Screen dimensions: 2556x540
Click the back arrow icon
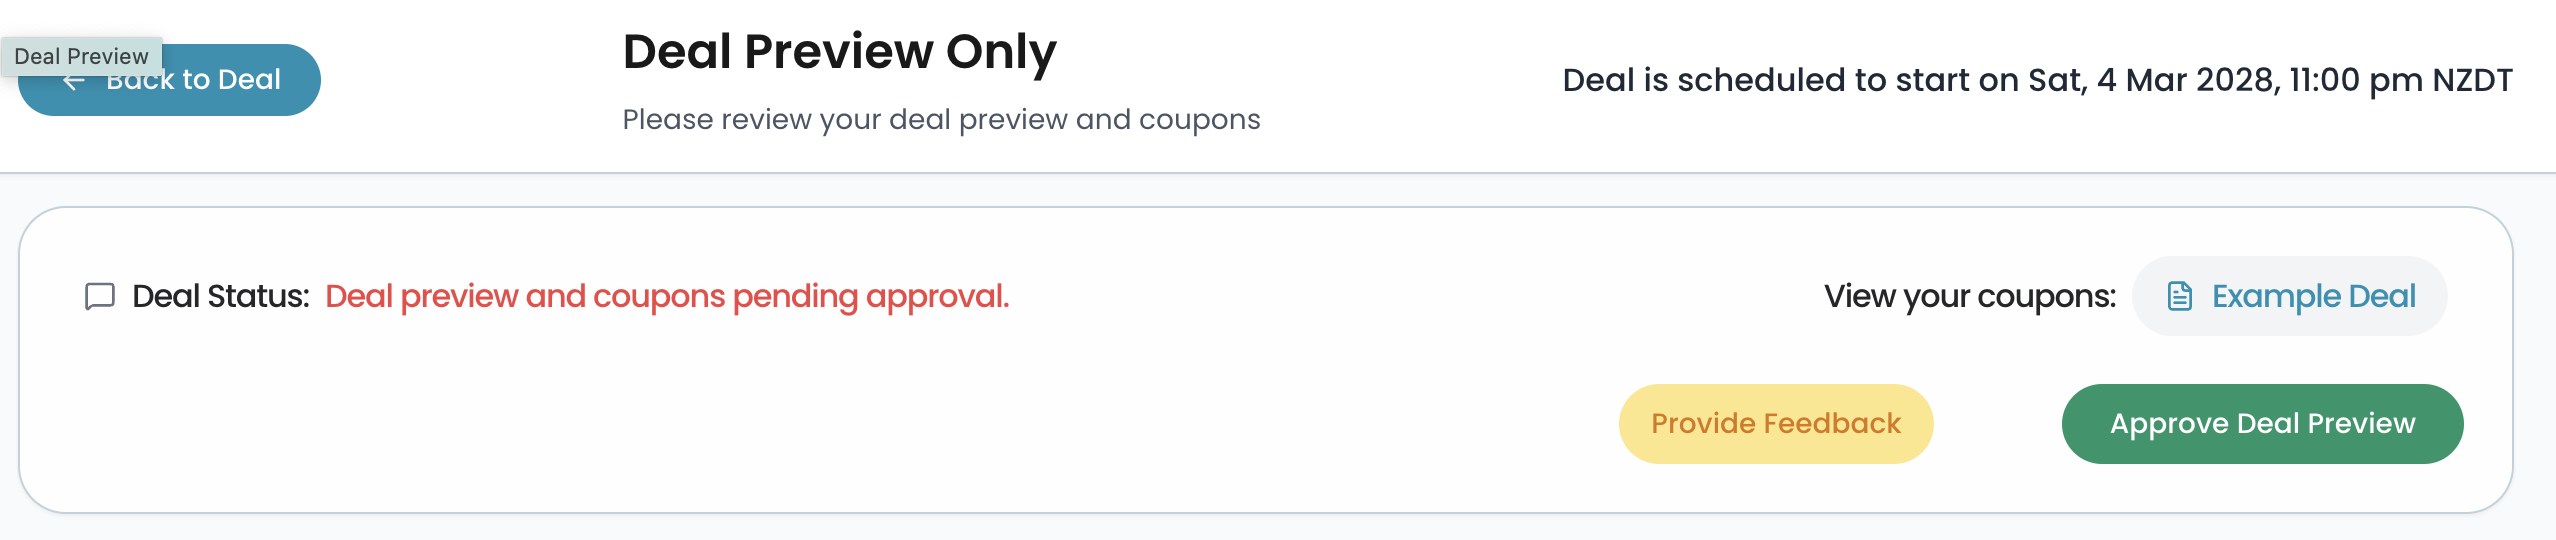[x=72, y=83]
